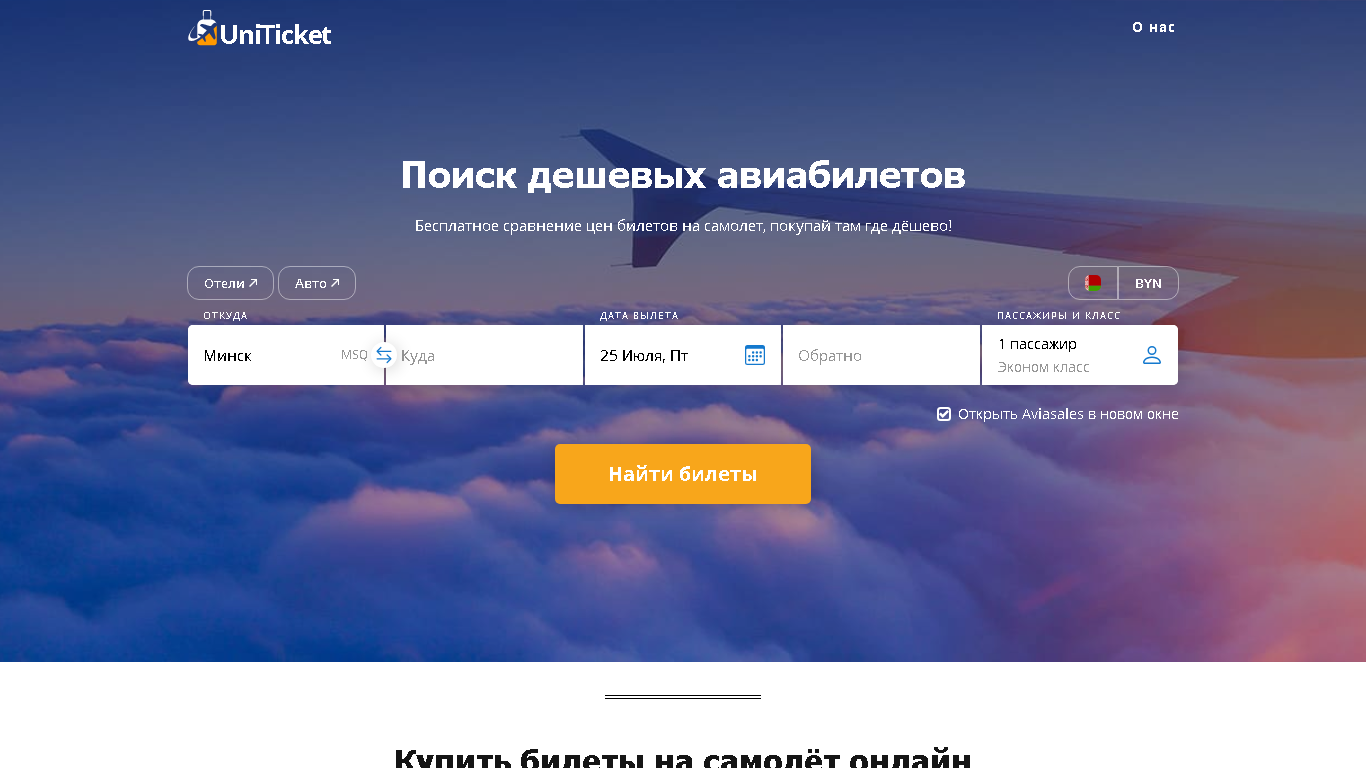The height and width of the screenshot is (768, 1366).
Task: Open the departure date calendar icon
Action: tap(755, 355)
